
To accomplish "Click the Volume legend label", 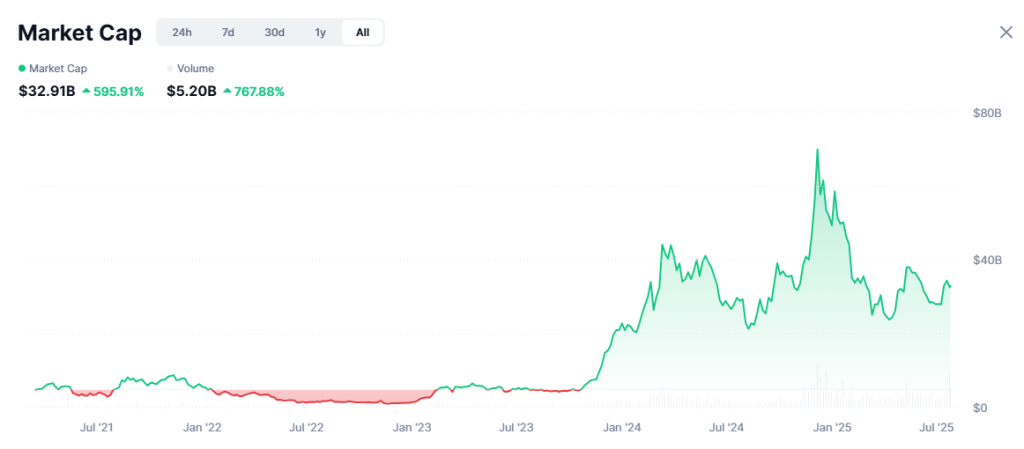I will click(x=196, y=69).
